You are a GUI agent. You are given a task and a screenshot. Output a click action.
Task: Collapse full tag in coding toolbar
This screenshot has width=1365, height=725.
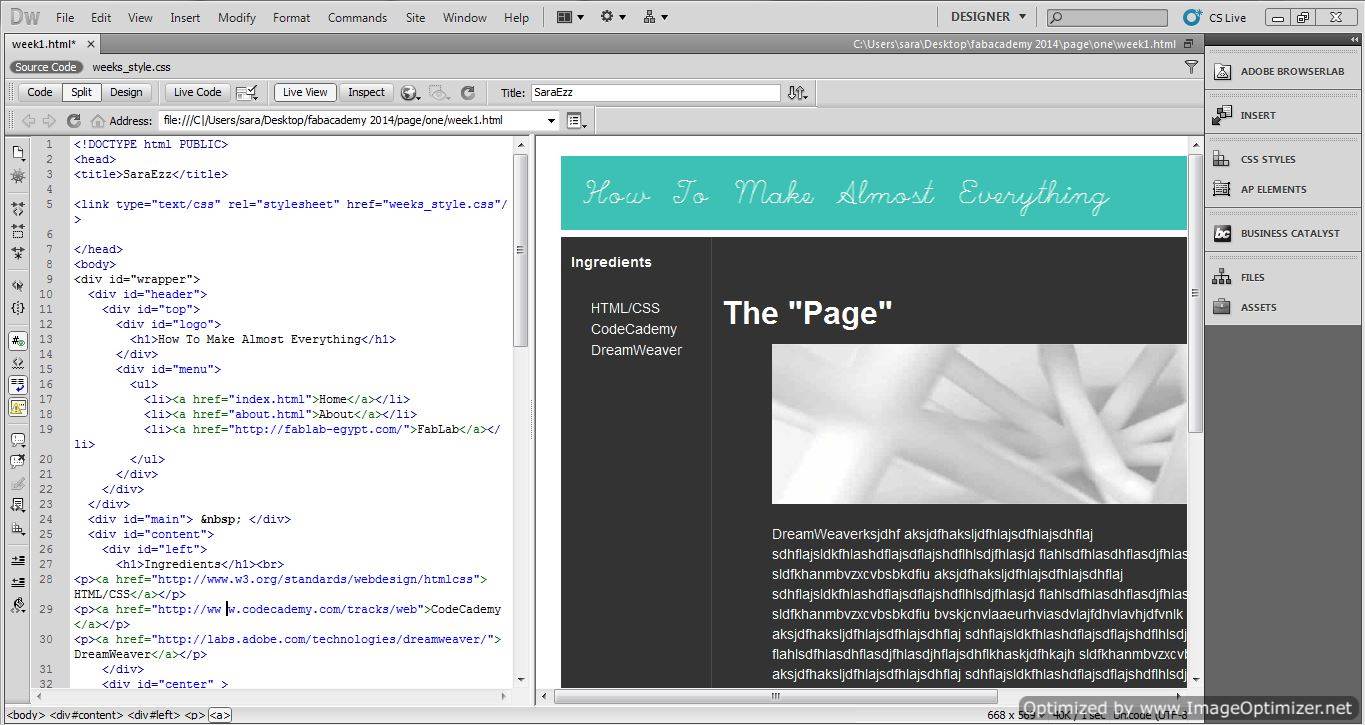[x=18, y=209]
